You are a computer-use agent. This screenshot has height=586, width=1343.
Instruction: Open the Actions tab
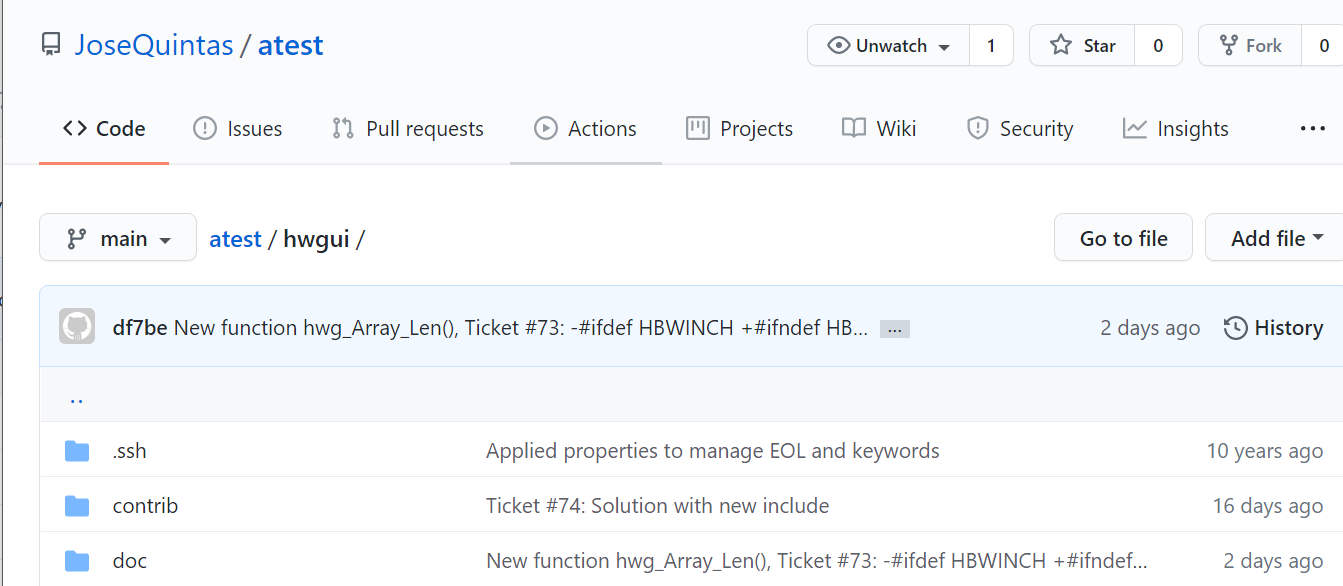click(585, 128)
